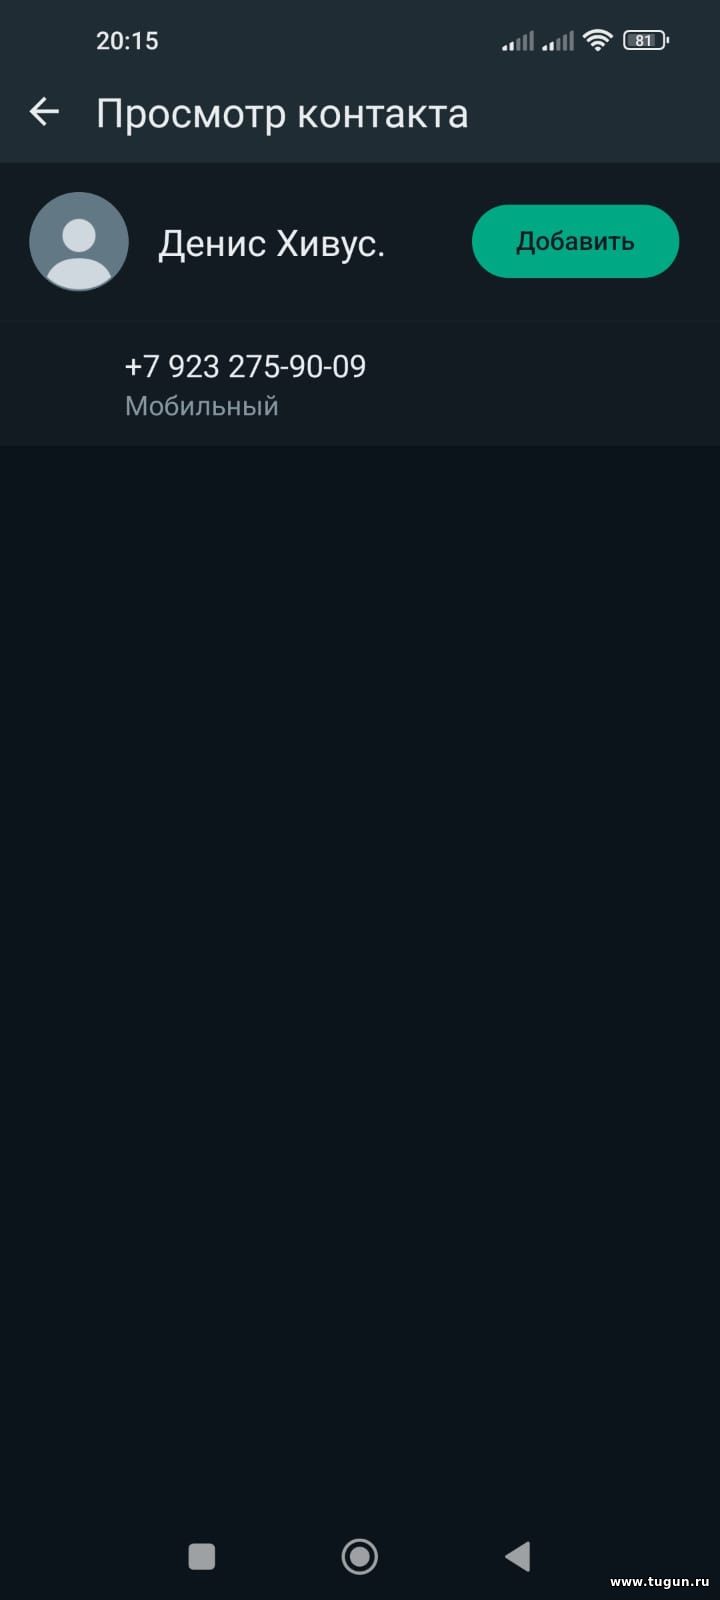
Task: Open the contact avatar placeholder picture
Action: tap(79, 242)
